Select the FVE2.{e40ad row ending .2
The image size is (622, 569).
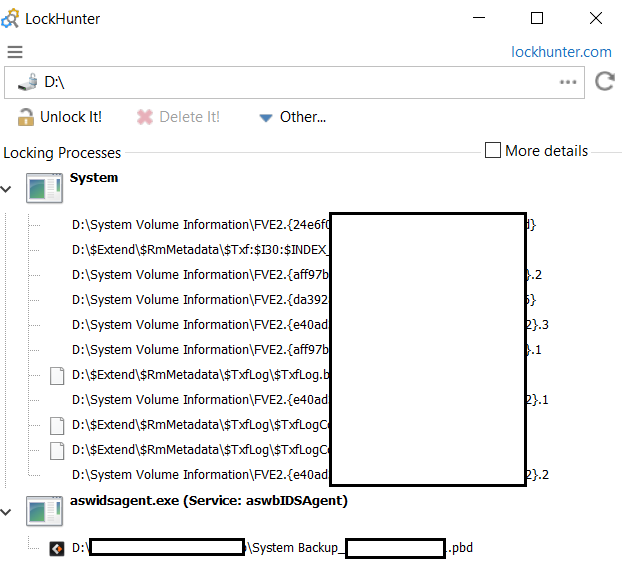(310, 475)
